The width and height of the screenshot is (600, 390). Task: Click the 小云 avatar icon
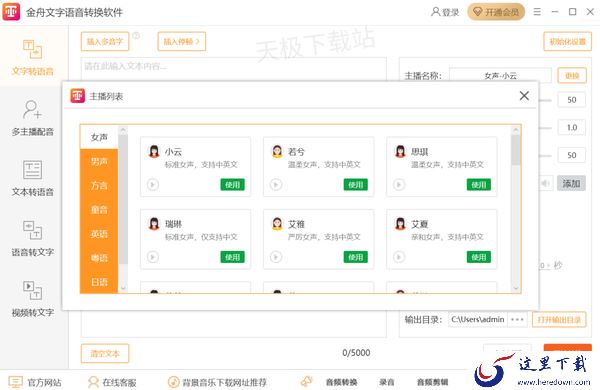(154, 152)
